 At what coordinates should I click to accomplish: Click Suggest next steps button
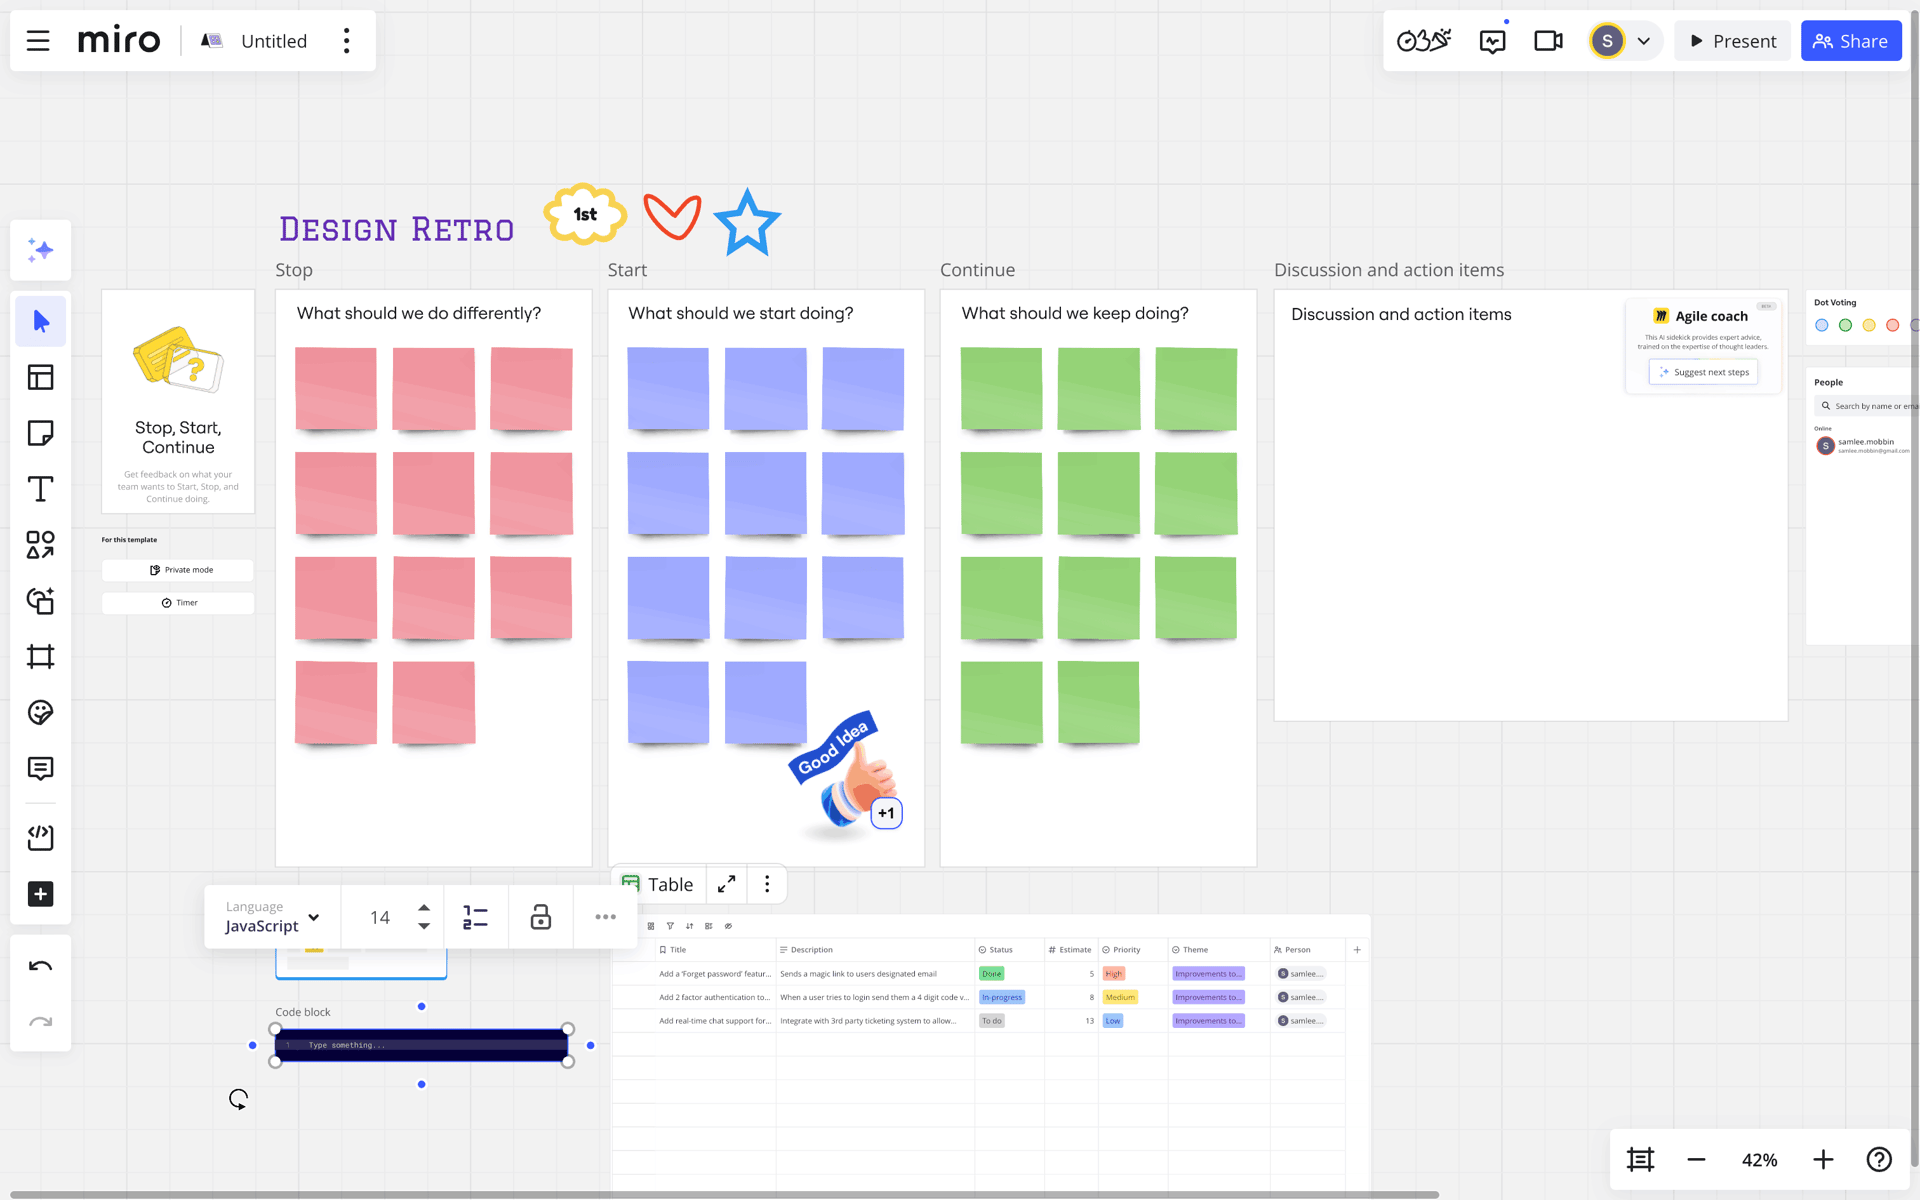[x=1703, y=372]
